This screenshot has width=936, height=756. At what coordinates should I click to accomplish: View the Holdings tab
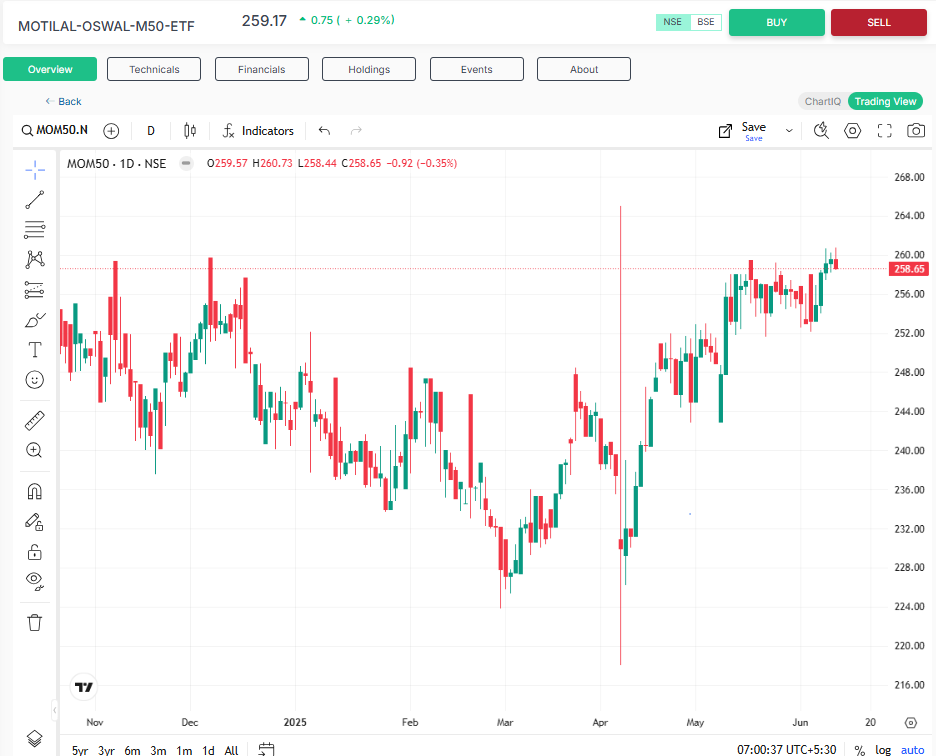(369, 69)
